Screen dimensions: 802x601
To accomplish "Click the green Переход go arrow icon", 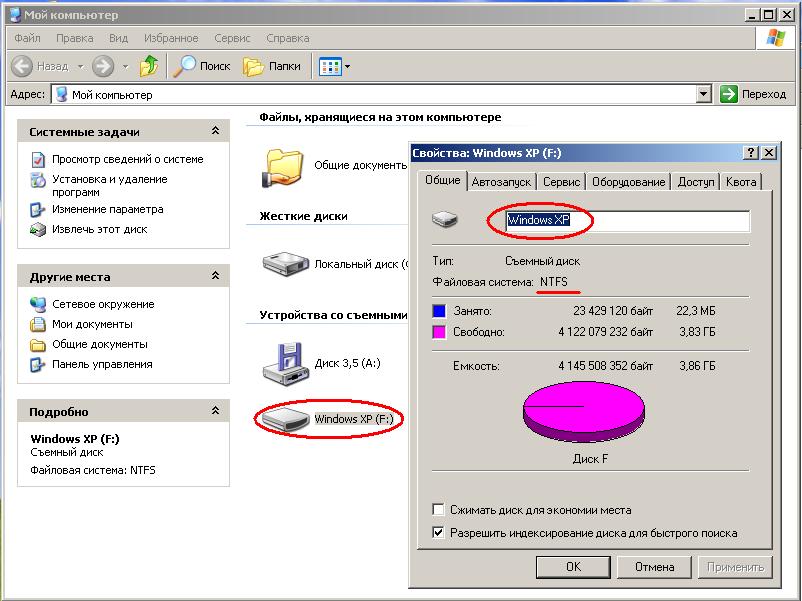I will pyautogui.click(x=728, y=94).
